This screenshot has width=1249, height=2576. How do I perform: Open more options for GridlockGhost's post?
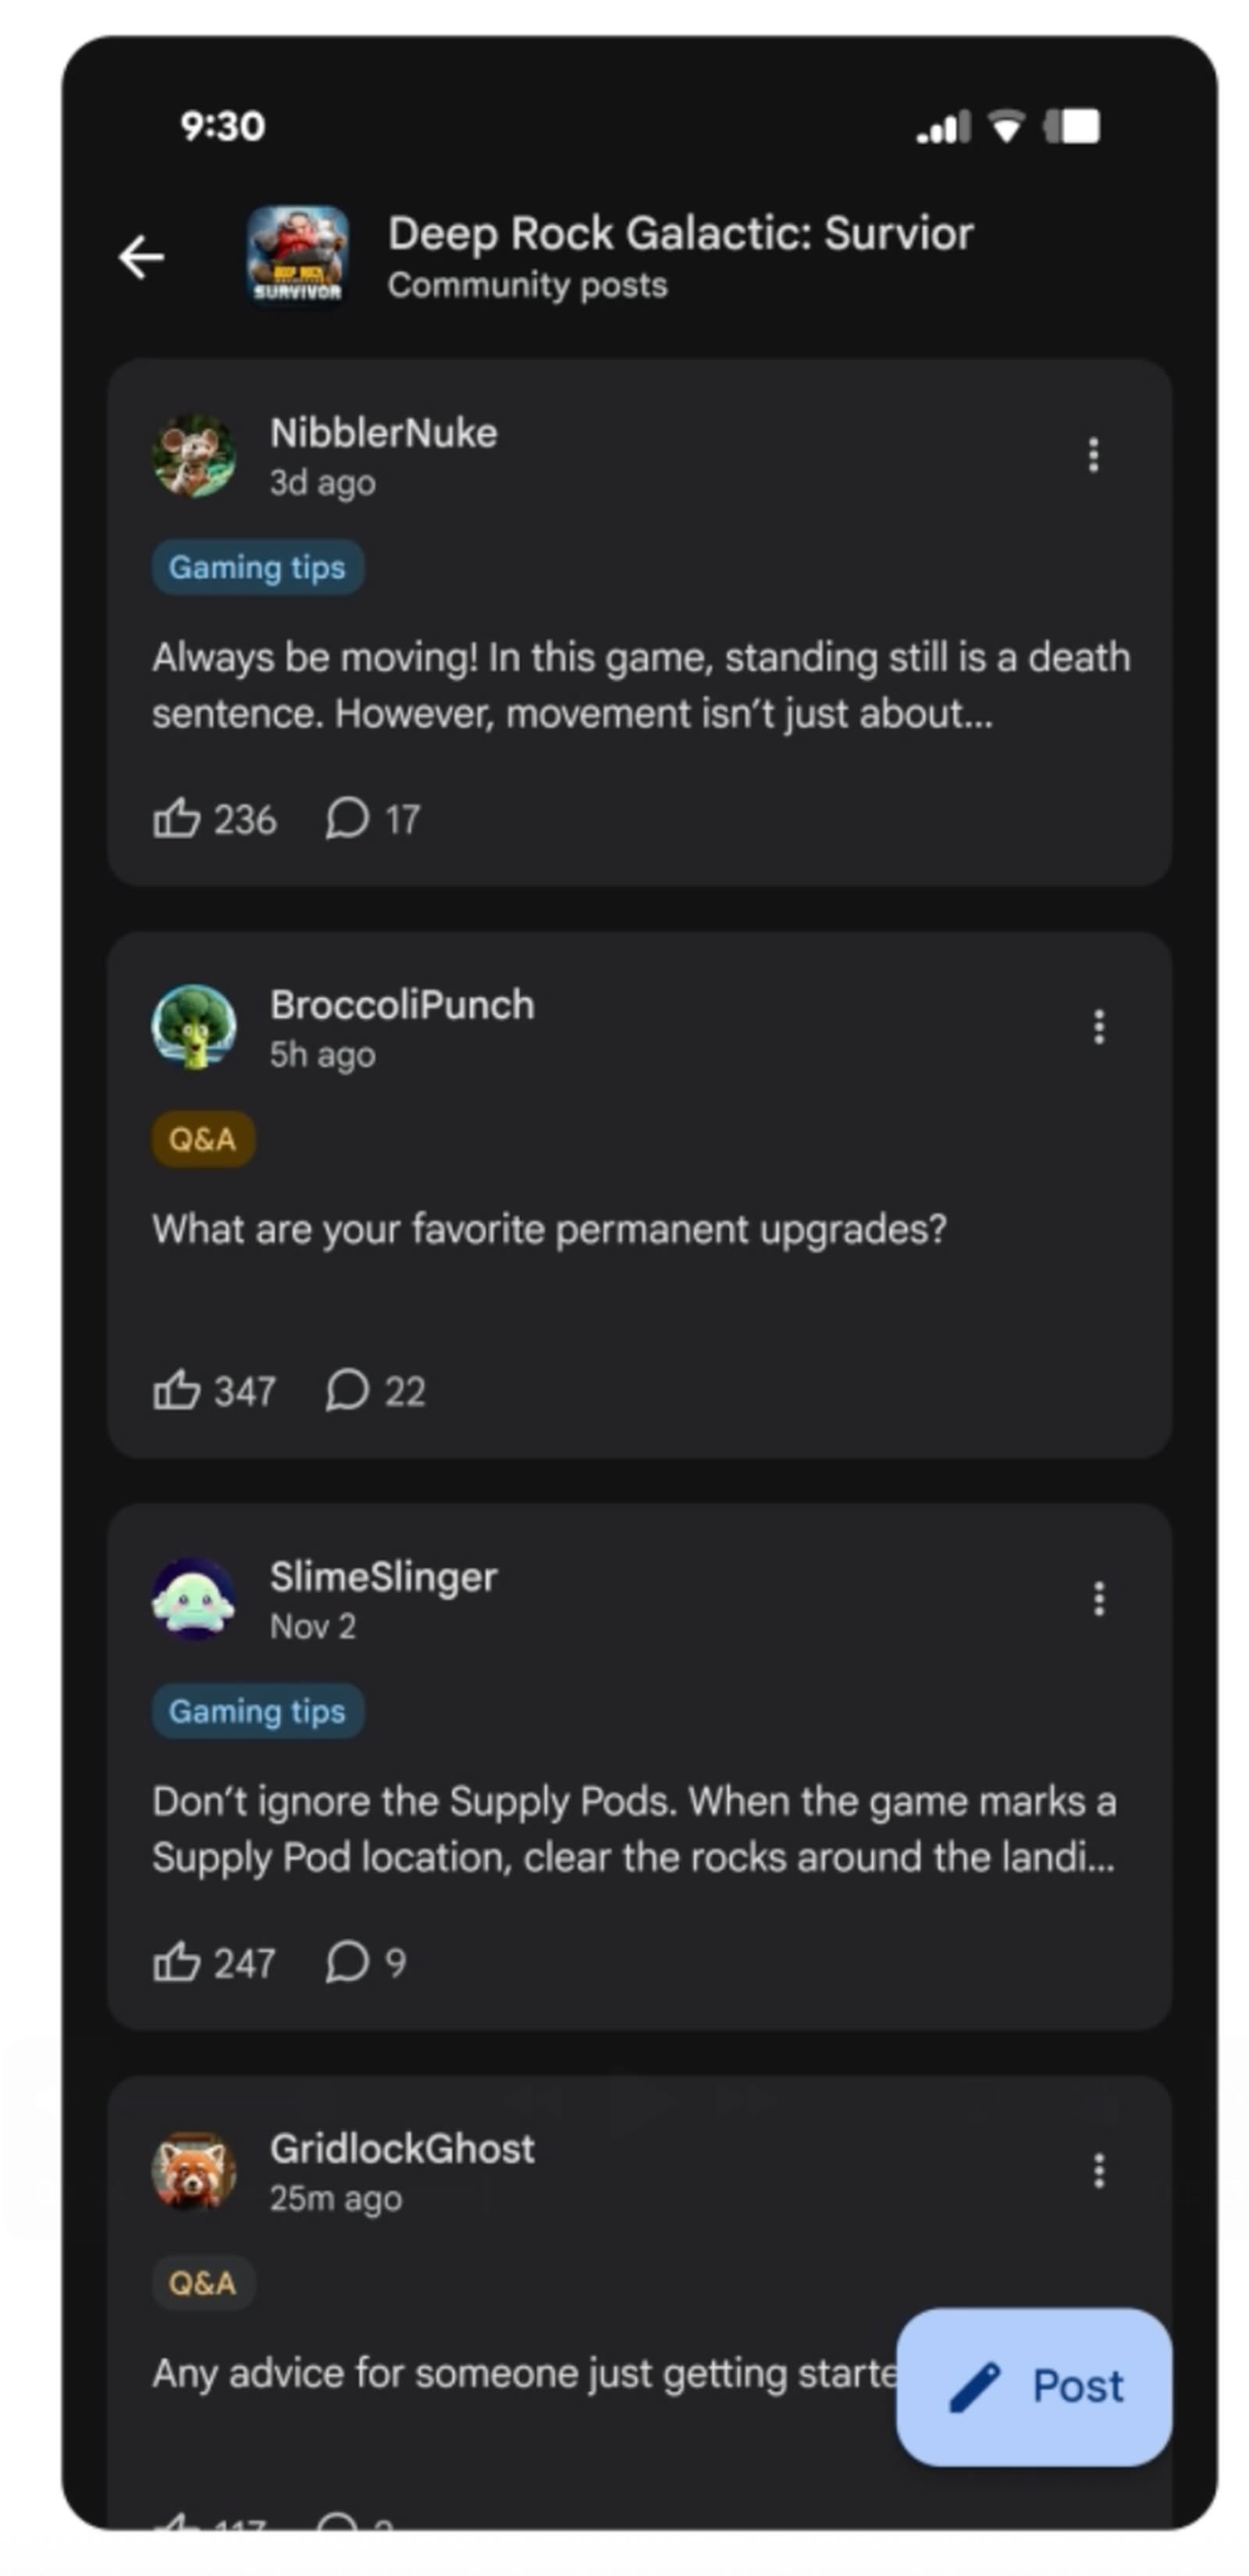1098,2171
